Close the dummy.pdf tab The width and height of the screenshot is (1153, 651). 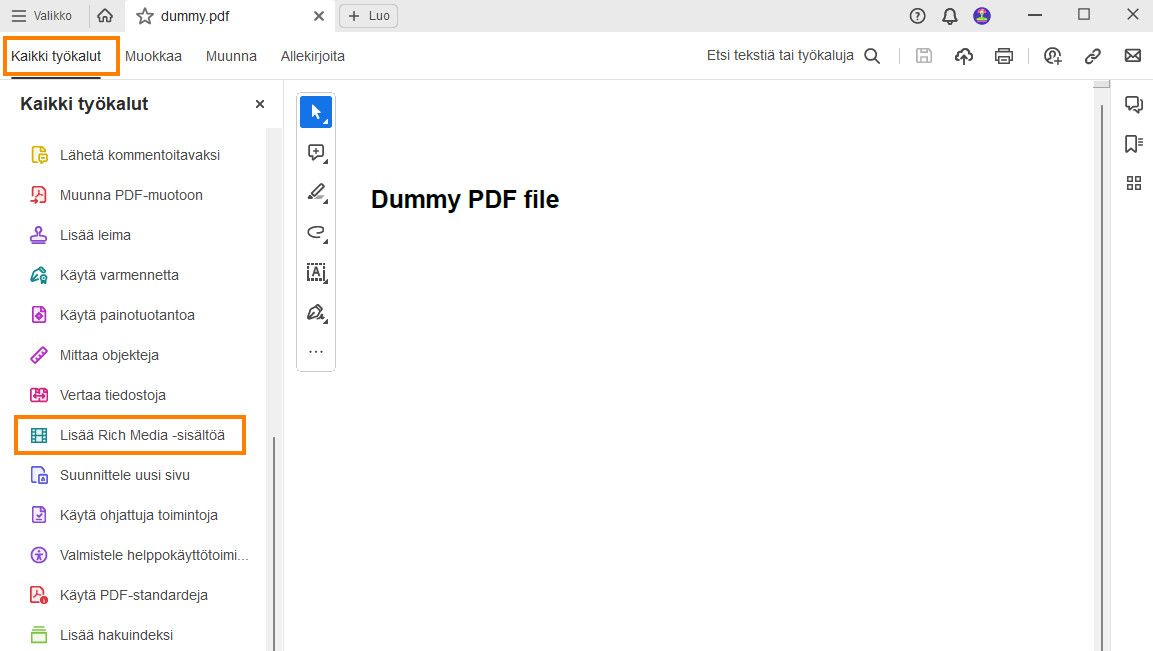[318, 15]
